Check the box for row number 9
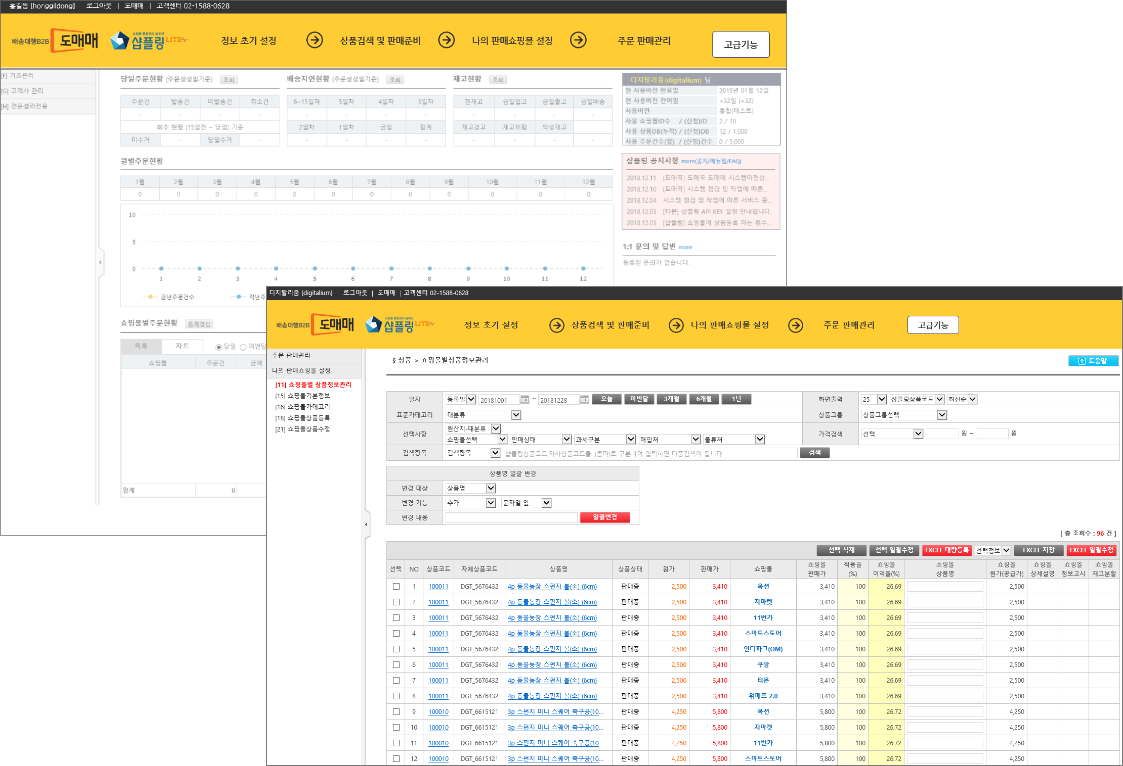The image size is (1123, 766). click(396, 712)
